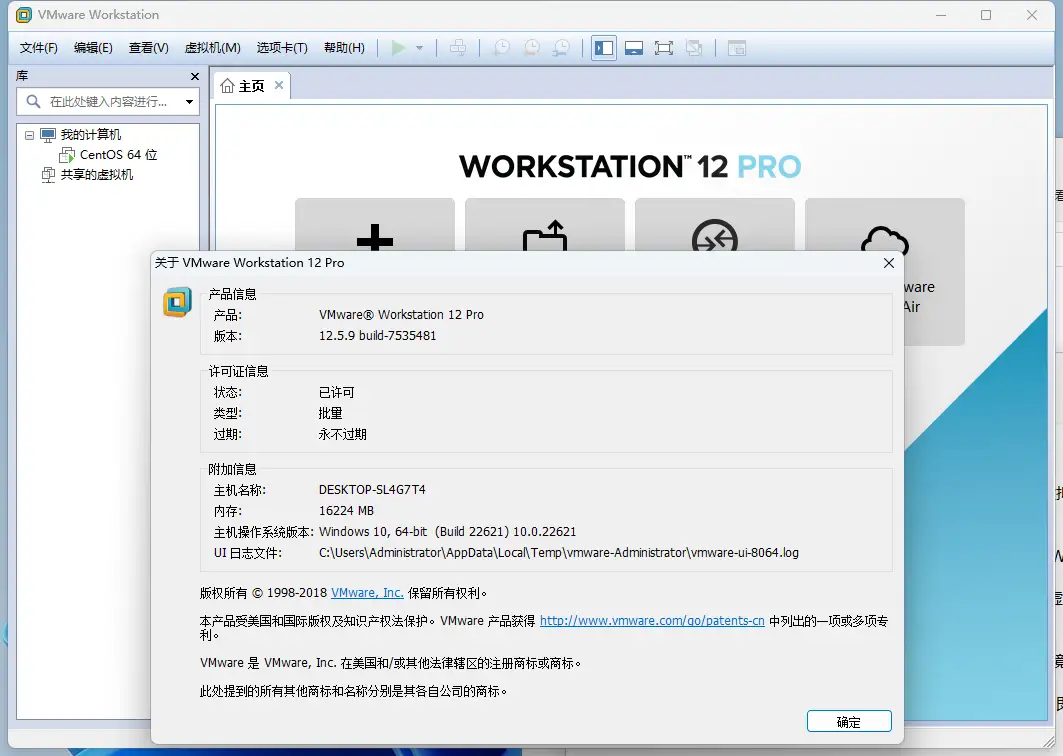Image resolution: width=1063 pixels, height=756 pixels.
Task: Open the snapshot manager toolbar icon
Action: tap(562, 48)
